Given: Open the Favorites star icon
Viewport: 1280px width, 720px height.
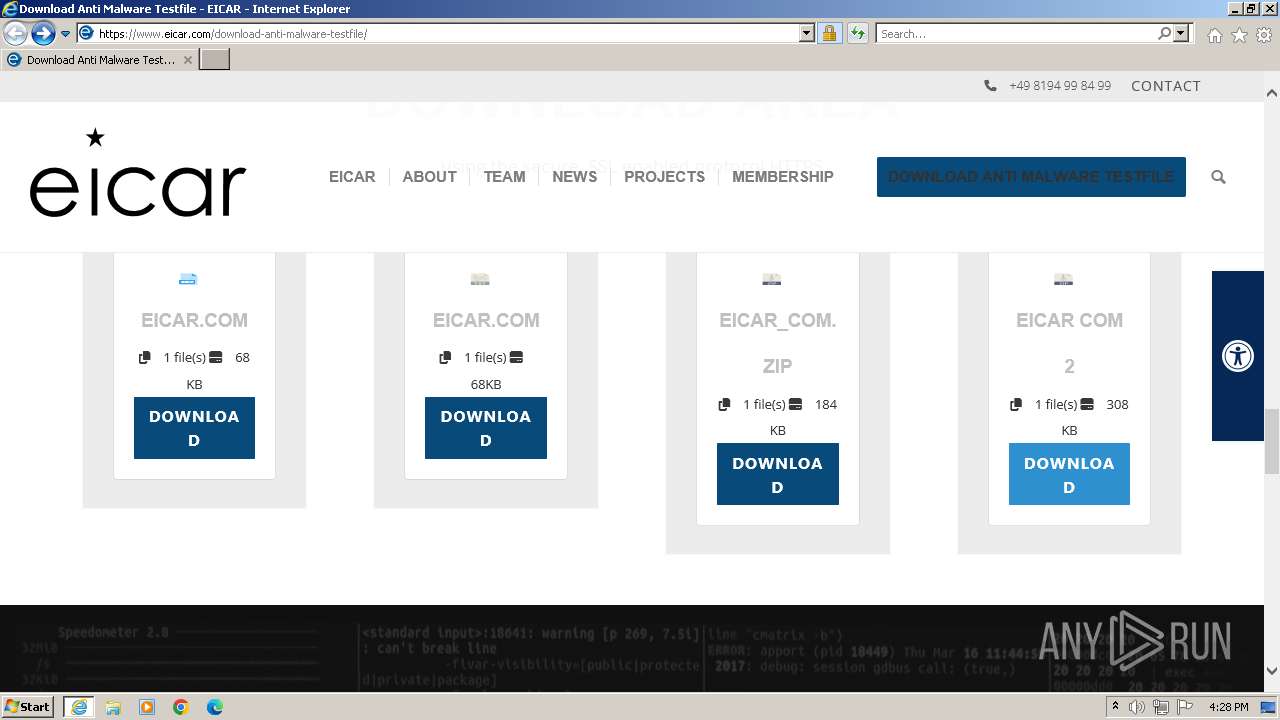Looking at the screenshot, I should point(1239,35).
